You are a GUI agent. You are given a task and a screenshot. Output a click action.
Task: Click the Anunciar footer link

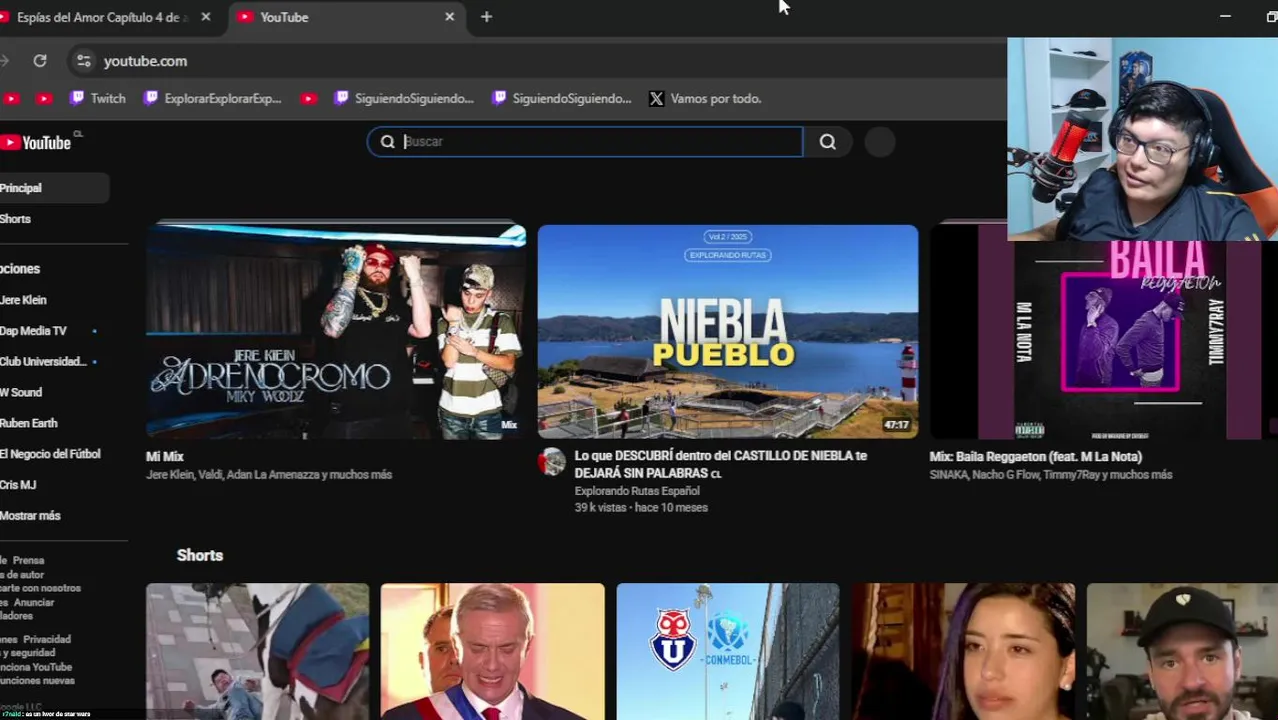tap(34, 603)
